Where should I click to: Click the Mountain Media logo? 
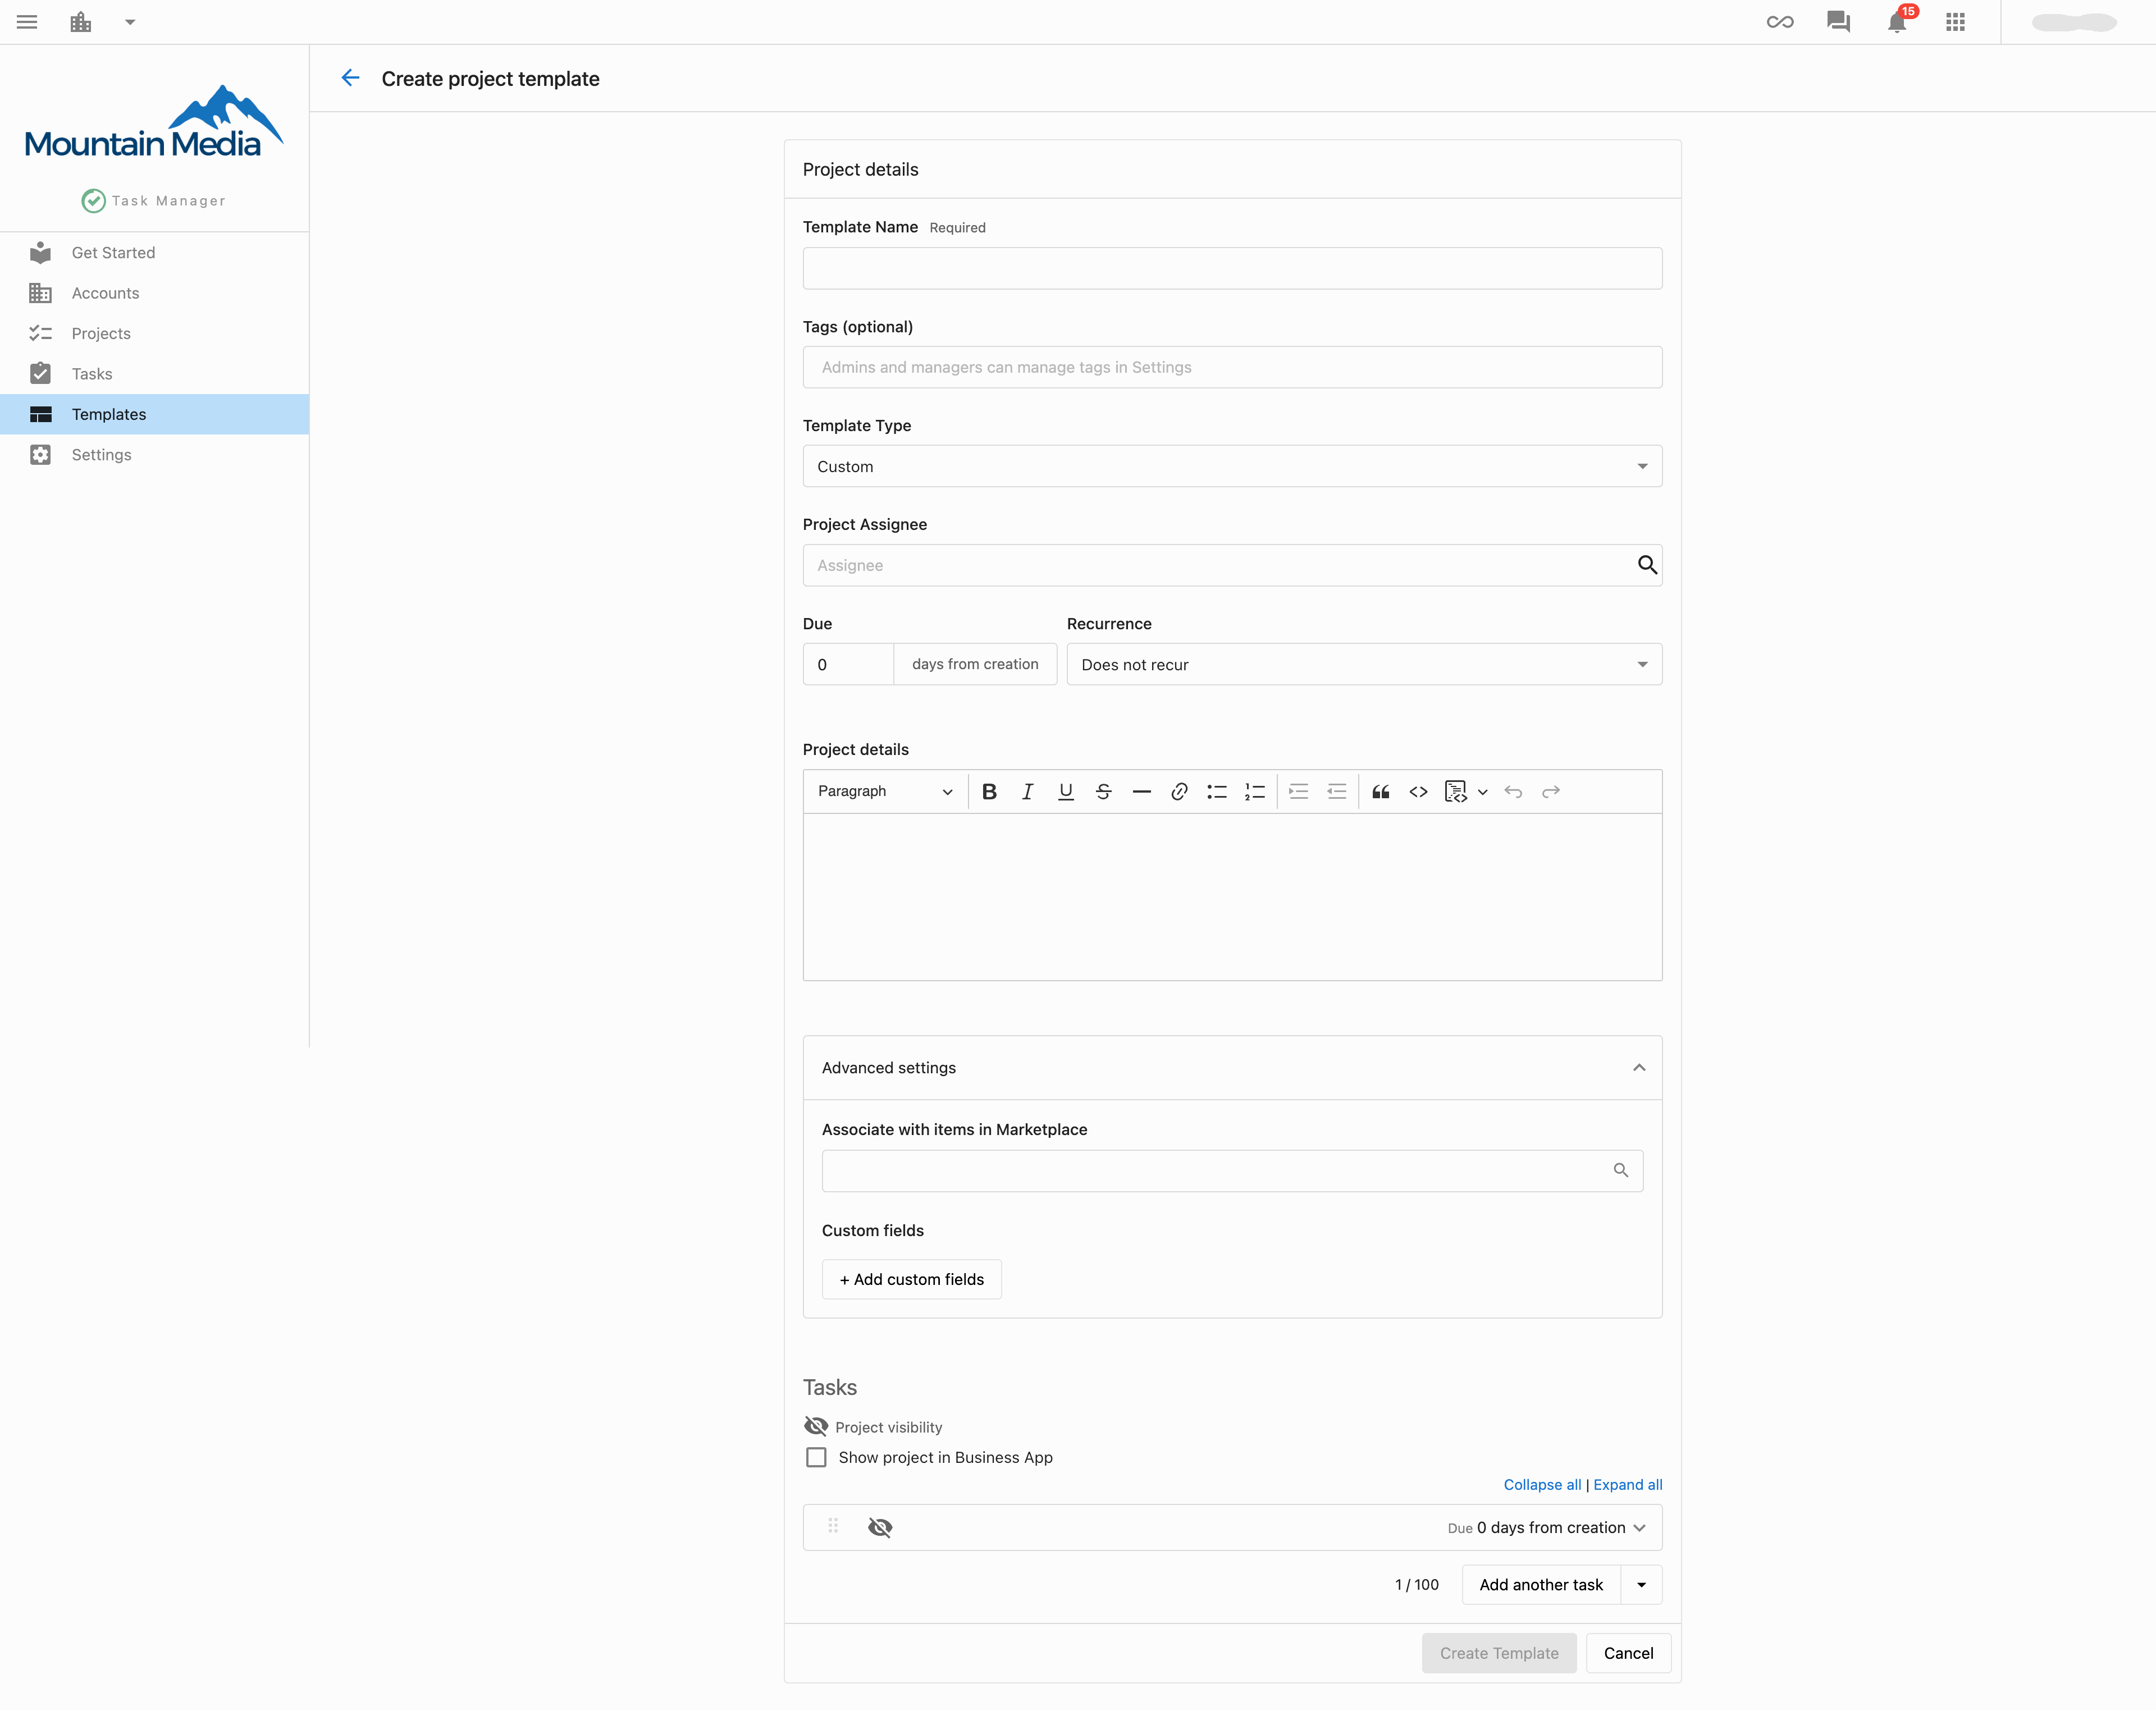[x=153, y=122]
